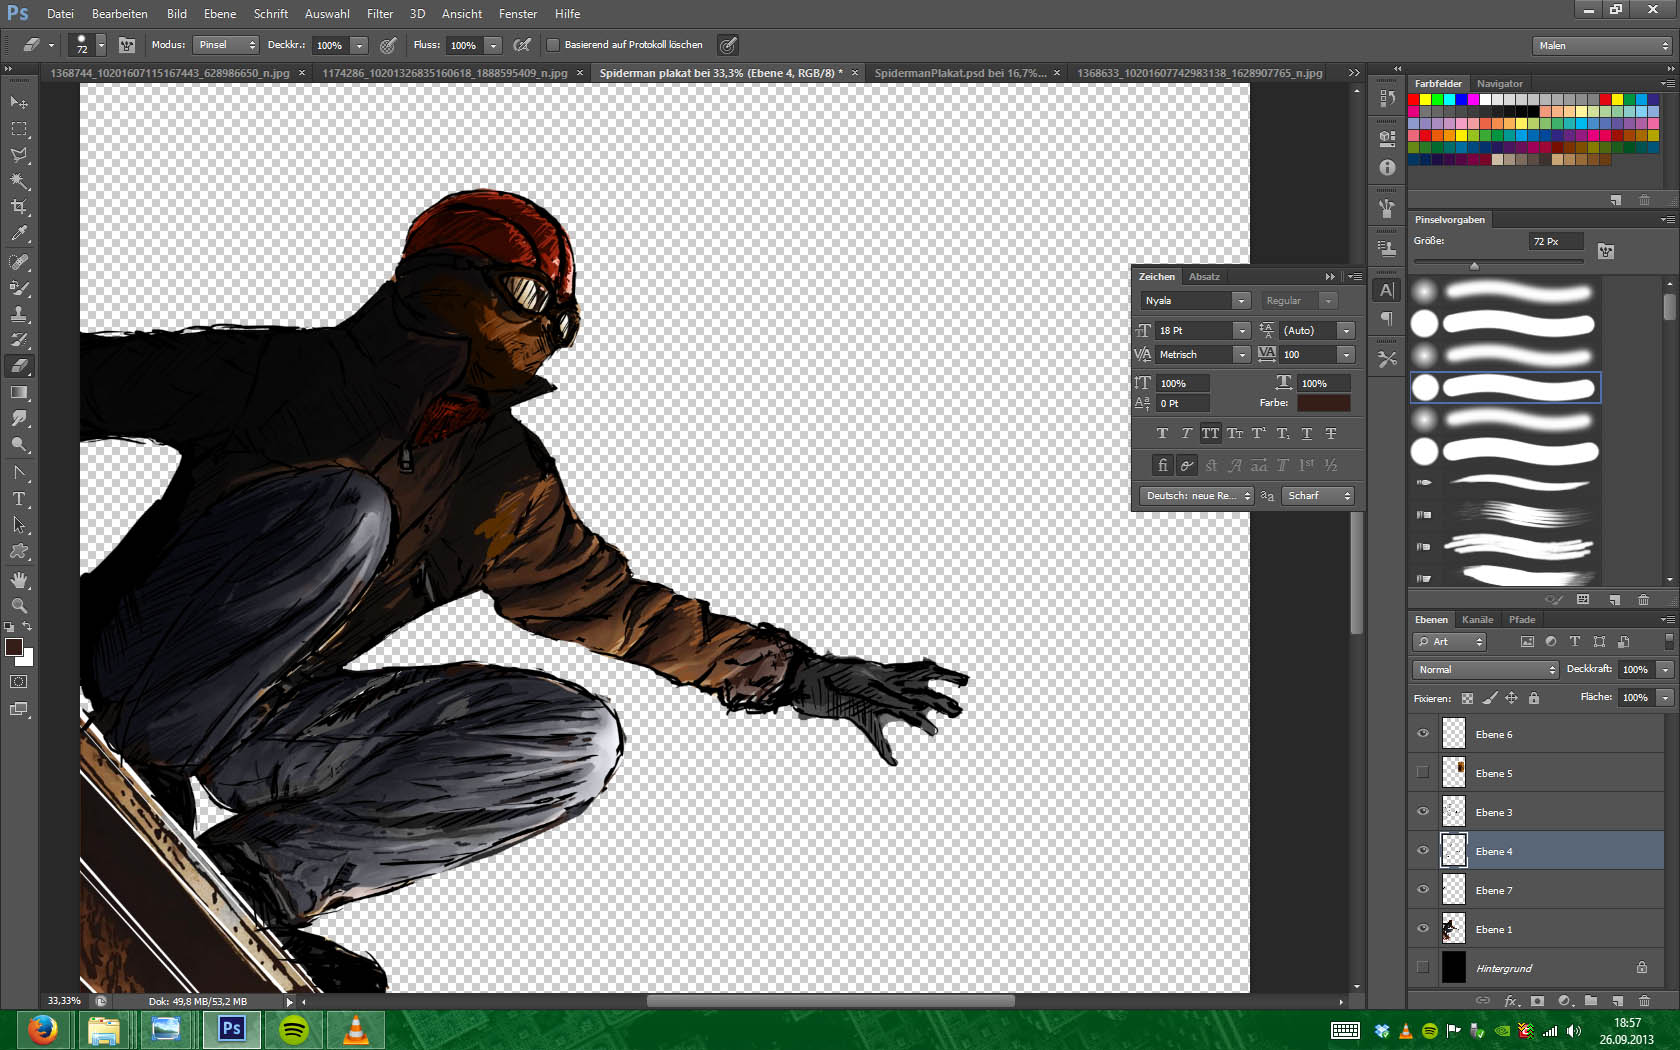Hide the Ebene 4 layer
Image resolution: width=1680 pixels, height=1050 pixels.
1423,851
